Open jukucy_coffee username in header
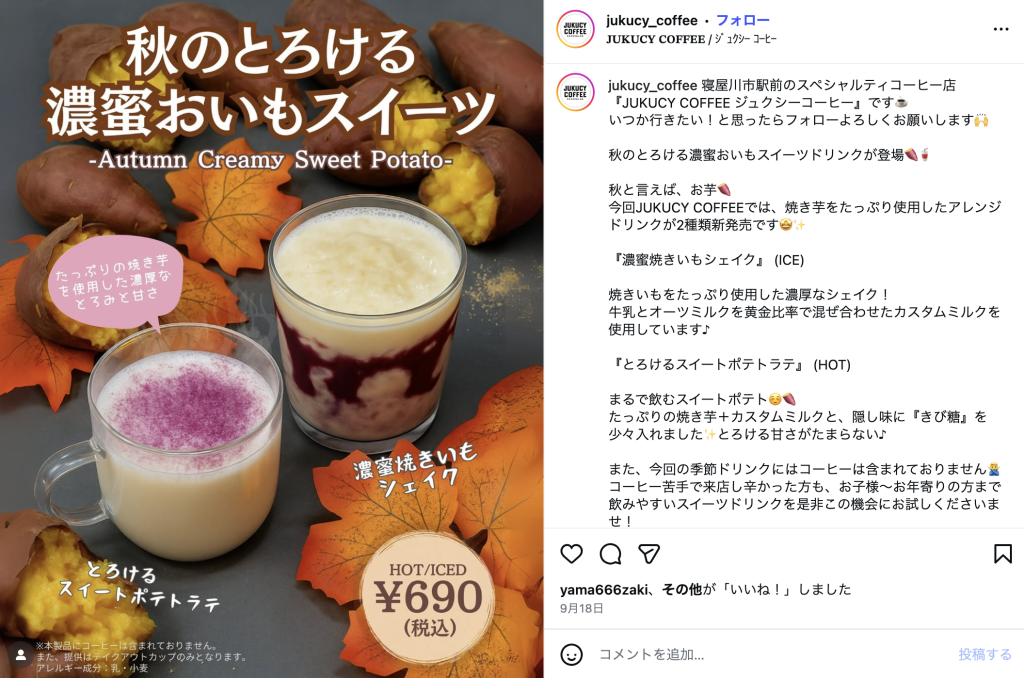This screenshot has width=1024, height=678. pyautogui.click(x=651, y=21)
